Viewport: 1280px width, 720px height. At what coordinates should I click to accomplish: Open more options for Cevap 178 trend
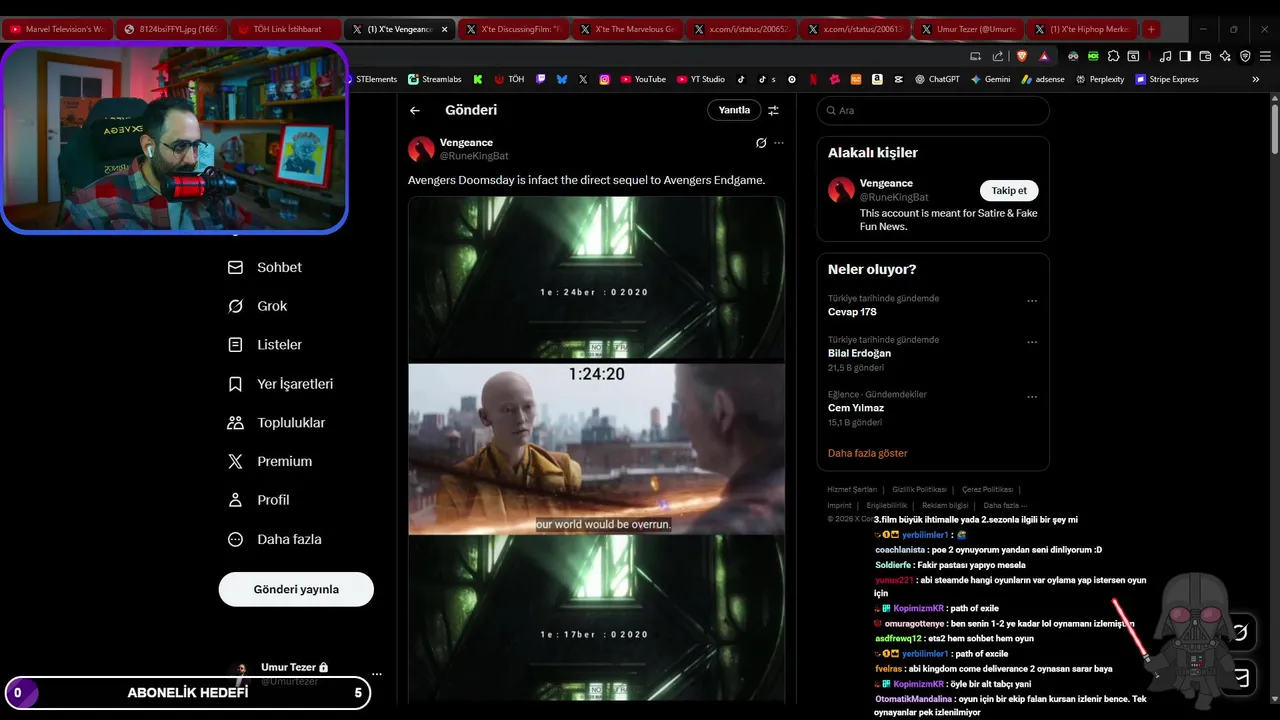[1032, 300]
